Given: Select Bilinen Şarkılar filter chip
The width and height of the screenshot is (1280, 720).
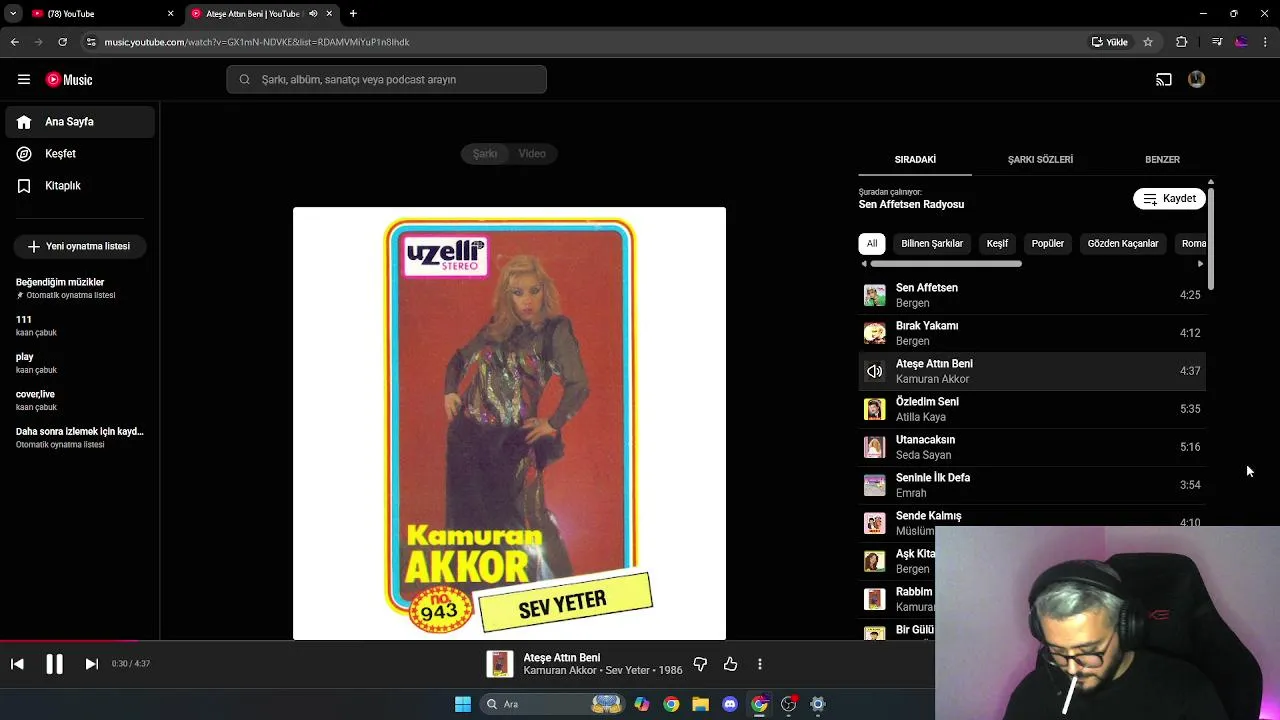Looking at the screenshot, I should click(932, 244).
